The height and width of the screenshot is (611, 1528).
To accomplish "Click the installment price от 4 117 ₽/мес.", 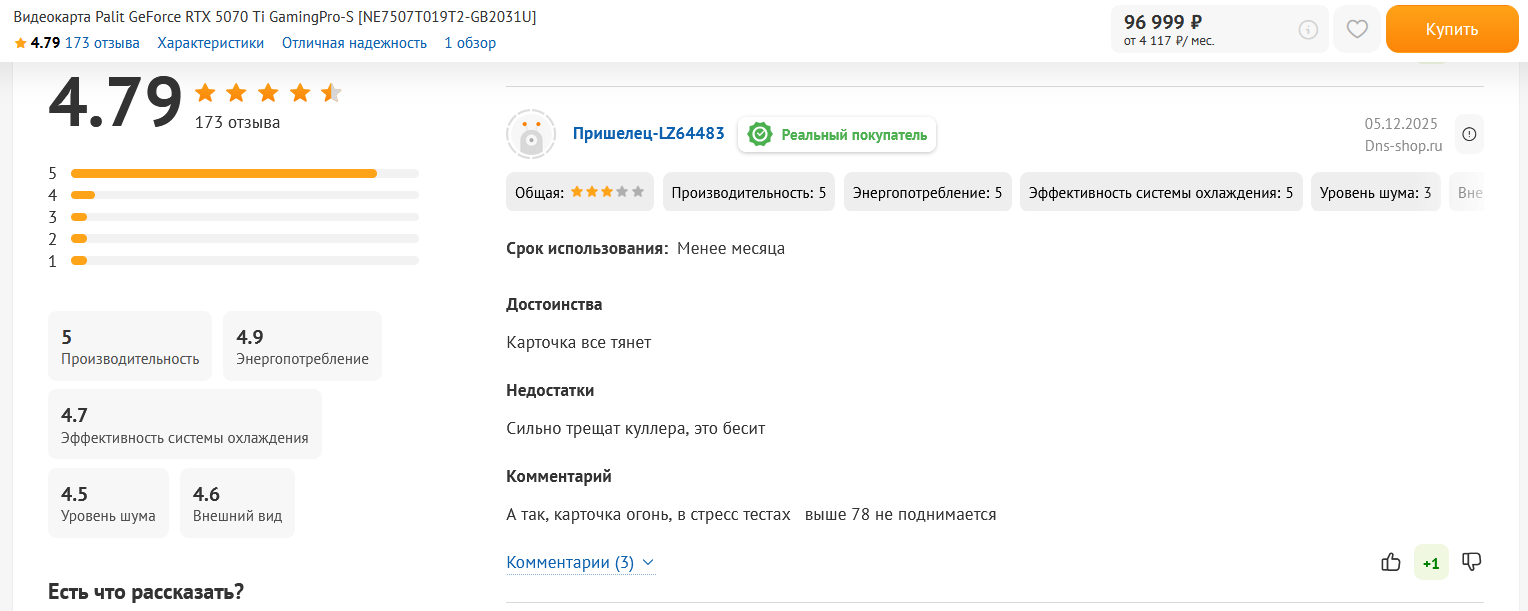I will pos(1168,41).
